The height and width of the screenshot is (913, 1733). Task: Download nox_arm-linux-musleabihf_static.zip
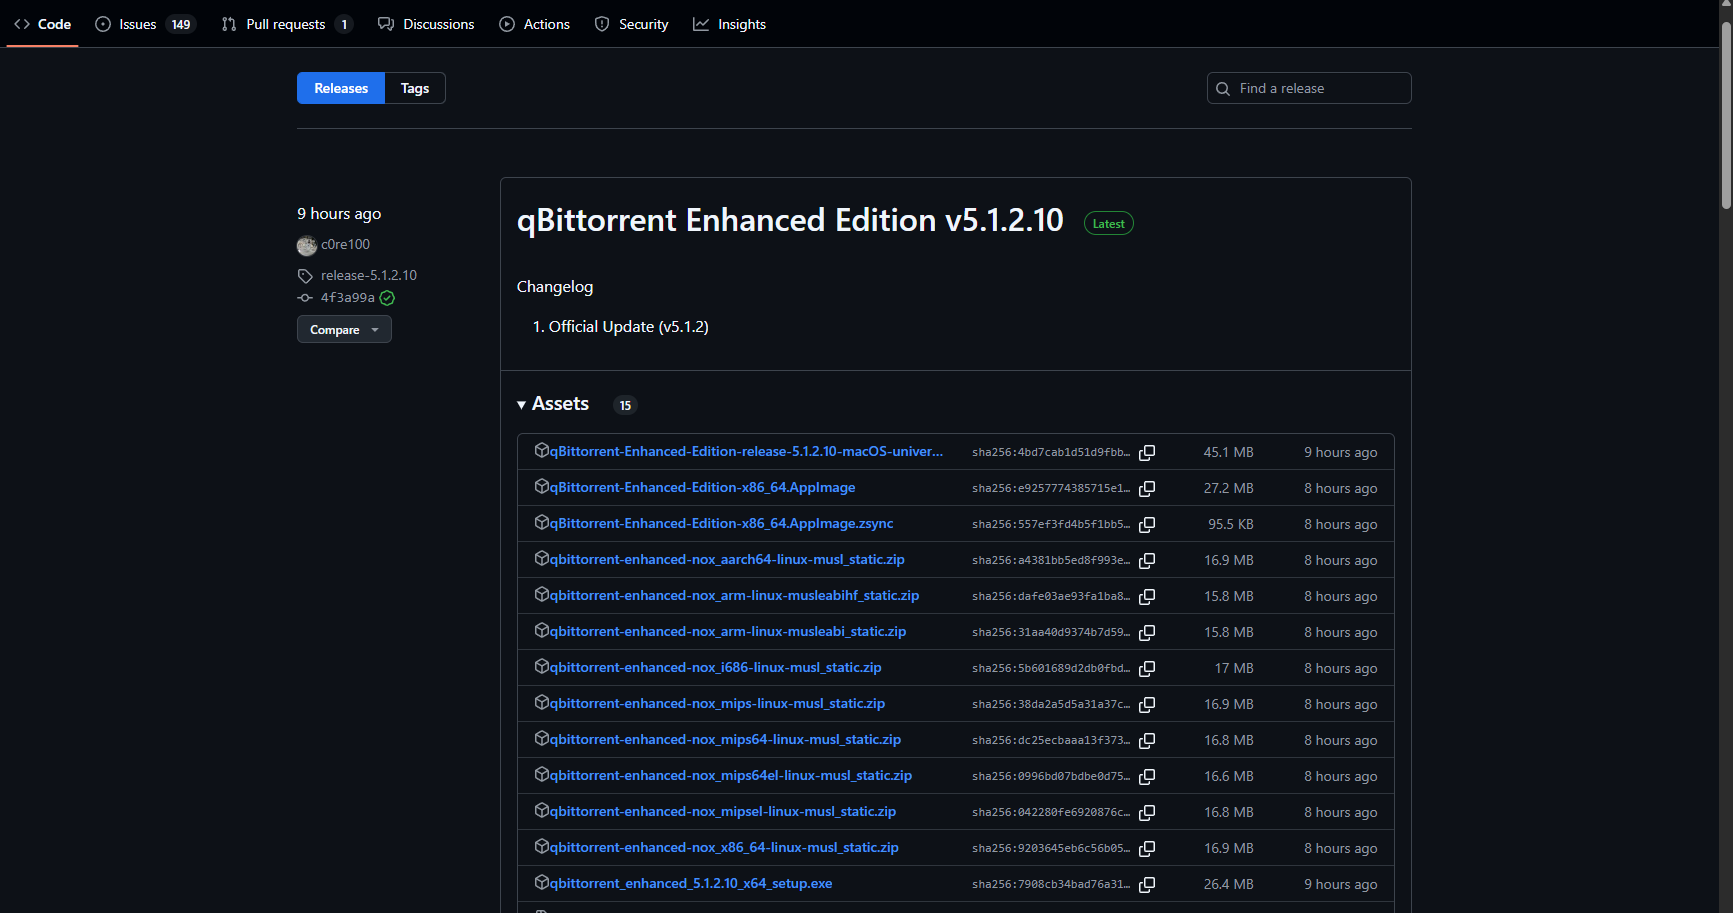[734, 596]
